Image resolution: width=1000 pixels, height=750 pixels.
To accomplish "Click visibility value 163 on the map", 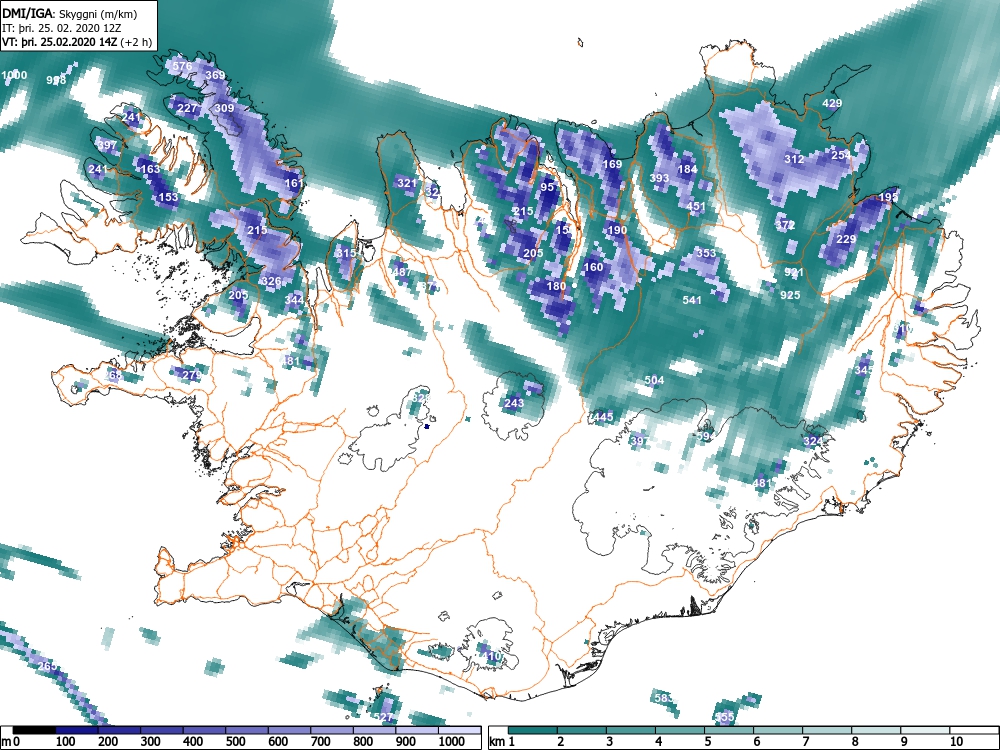I will coord(151,169).
